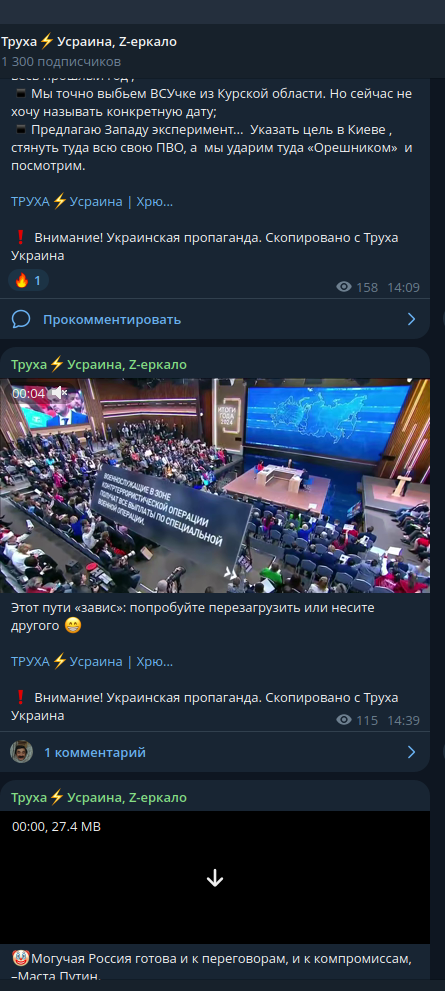Click the eye views icon showing 158

[x=344, y=287]
